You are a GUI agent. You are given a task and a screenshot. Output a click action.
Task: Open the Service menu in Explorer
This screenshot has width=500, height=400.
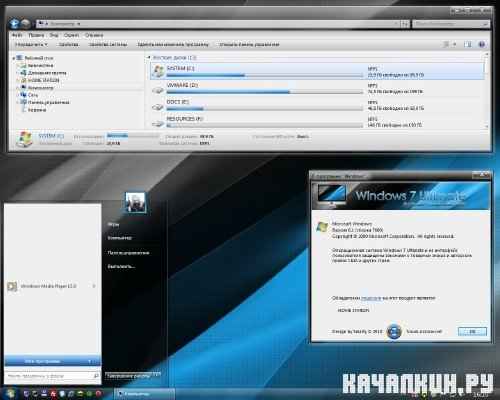(71, 35)
